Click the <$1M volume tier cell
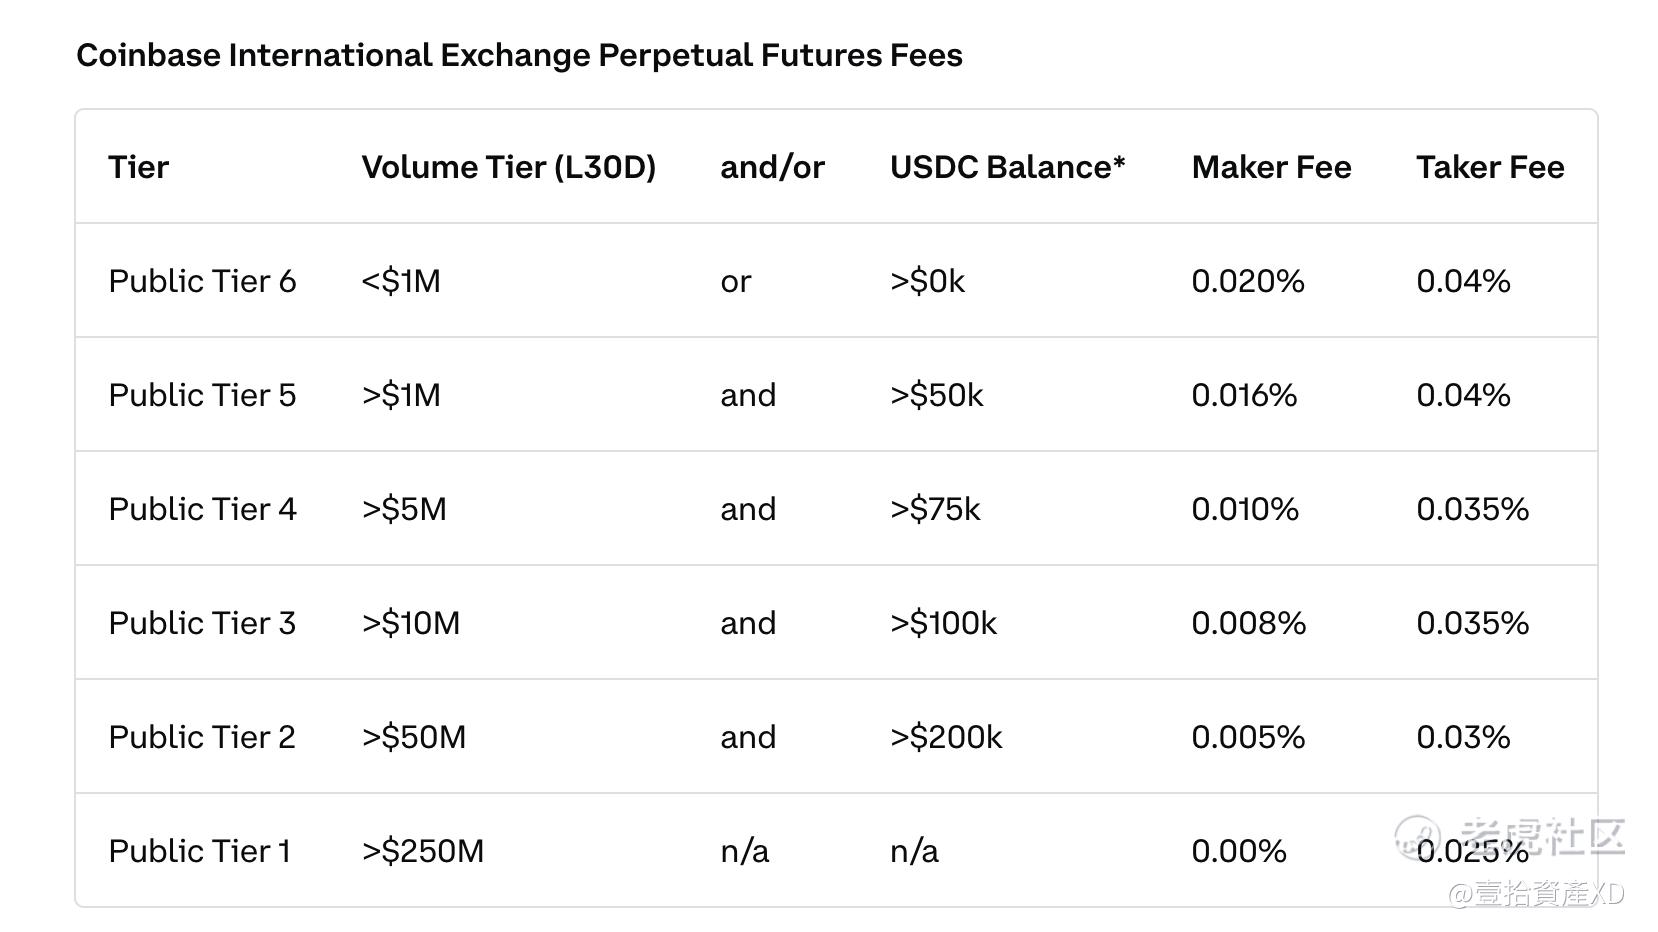 pyautogui.click(x=401, y=281)
